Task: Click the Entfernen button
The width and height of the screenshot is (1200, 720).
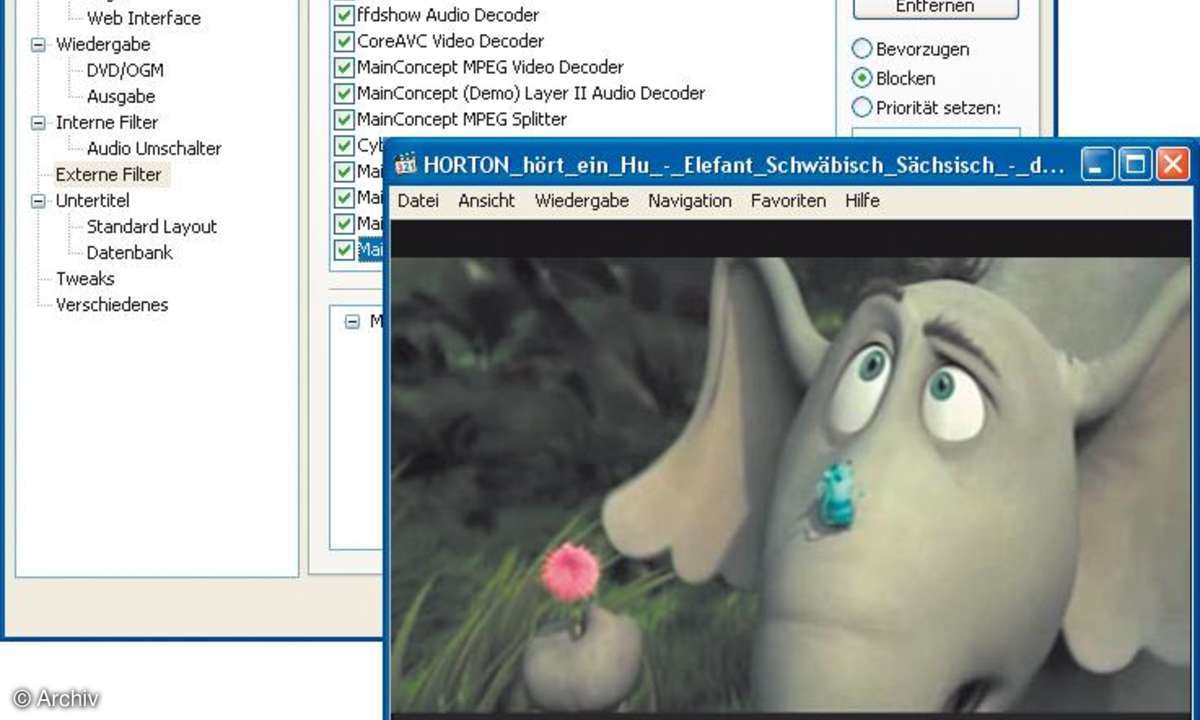Action: coord(936,8)
